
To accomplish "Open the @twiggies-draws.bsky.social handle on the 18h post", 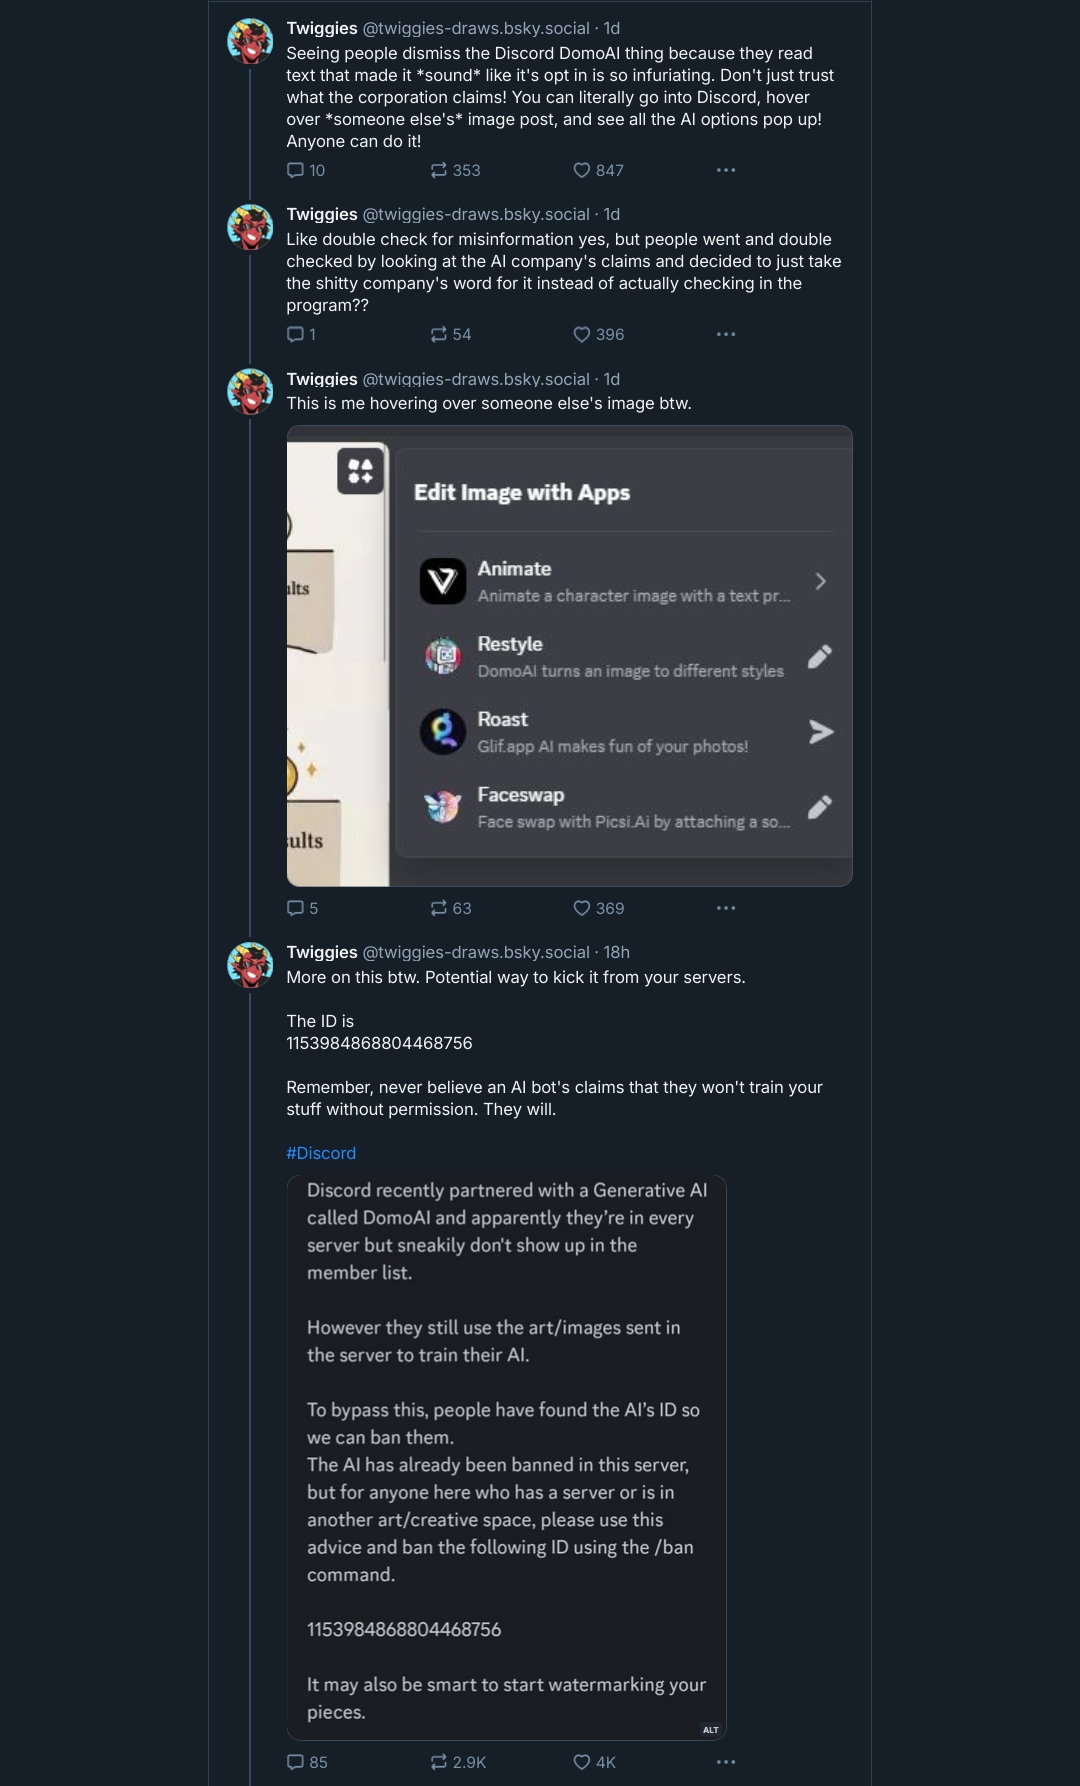I will (476, 952).
